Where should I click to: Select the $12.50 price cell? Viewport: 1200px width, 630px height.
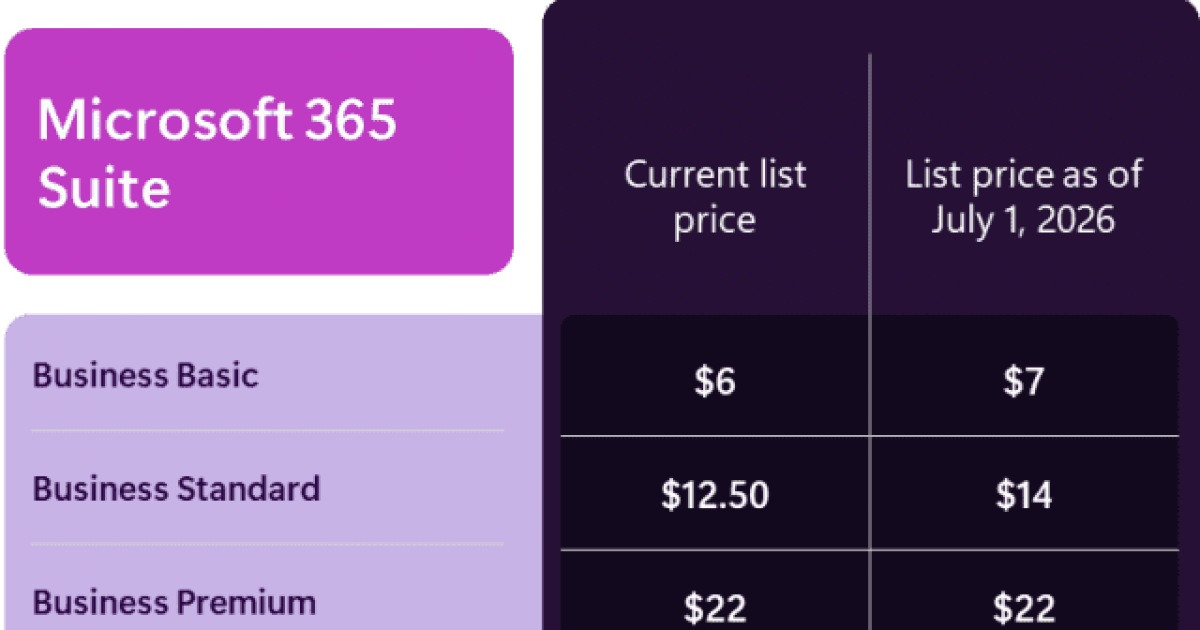715,494
